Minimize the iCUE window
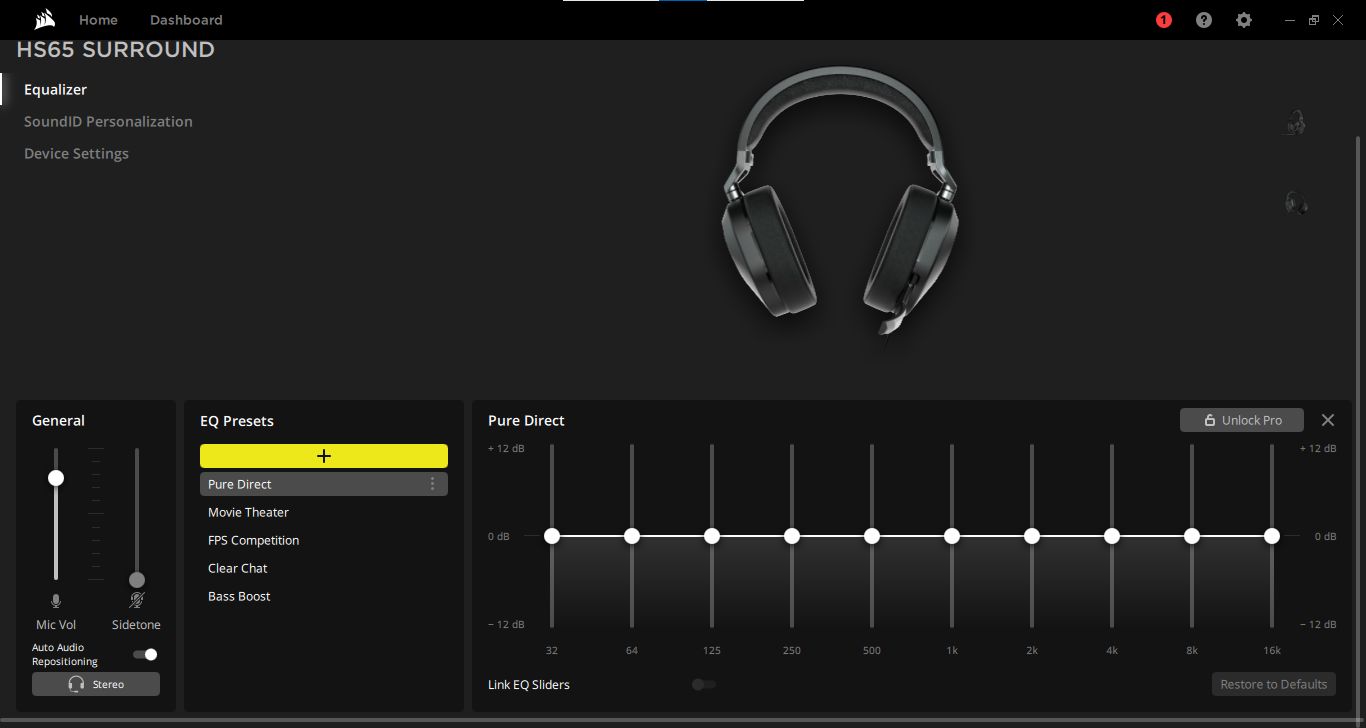 (x=1290, y=20)
